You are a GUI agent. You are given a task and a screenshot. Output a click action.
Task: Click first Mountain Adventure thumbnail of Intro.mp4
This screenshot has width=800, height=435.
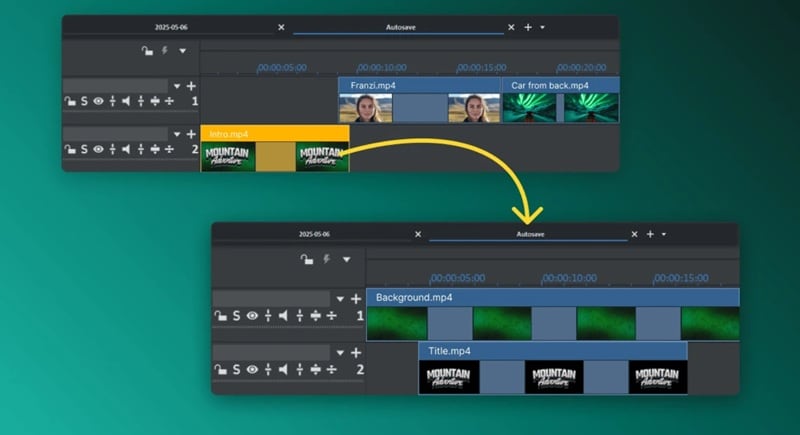point(228,157)
